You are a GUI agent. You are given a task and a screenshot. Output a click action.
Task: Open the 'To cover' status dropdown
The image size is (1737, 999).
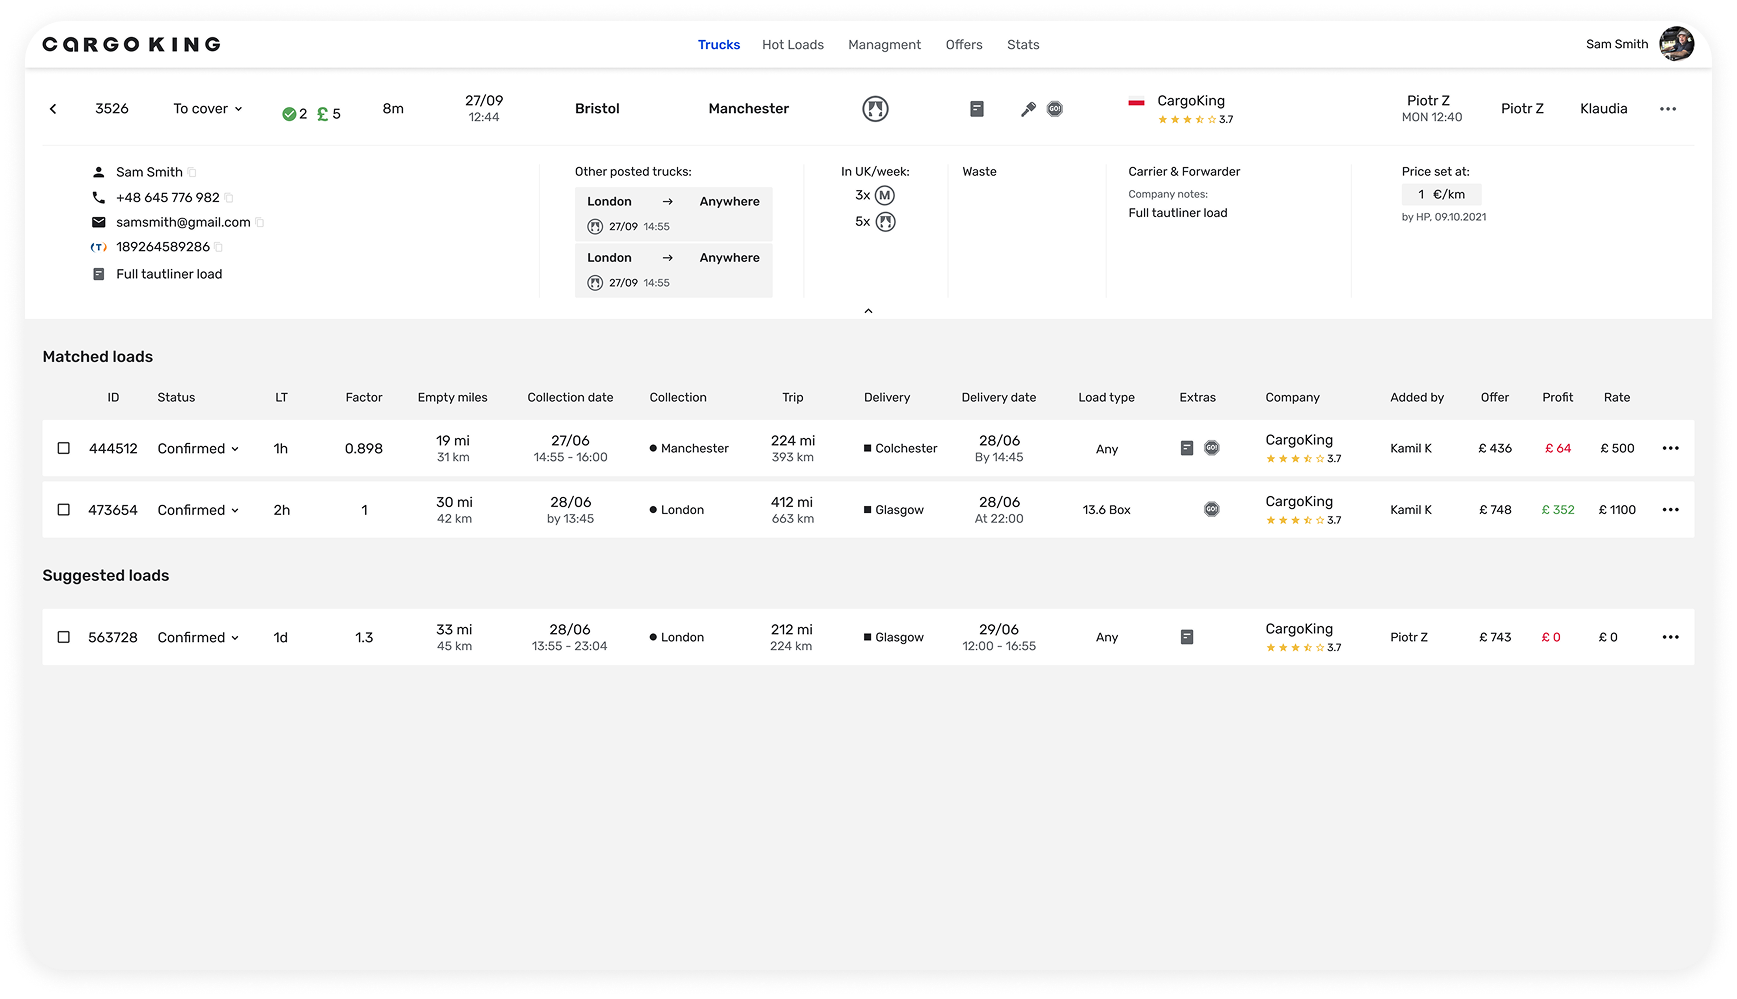point(208,109)
